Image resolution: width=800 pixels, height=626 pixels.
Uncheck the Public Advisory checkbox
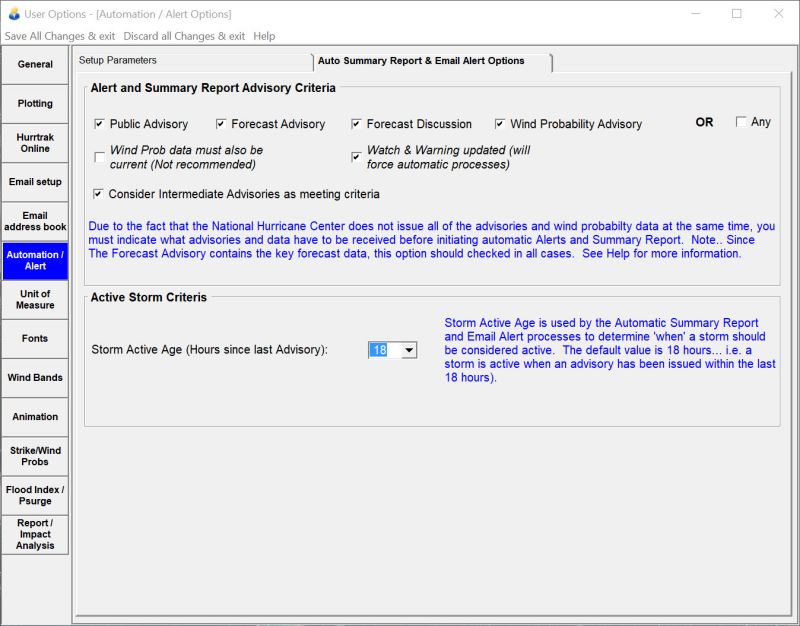[x=99, y=124]
